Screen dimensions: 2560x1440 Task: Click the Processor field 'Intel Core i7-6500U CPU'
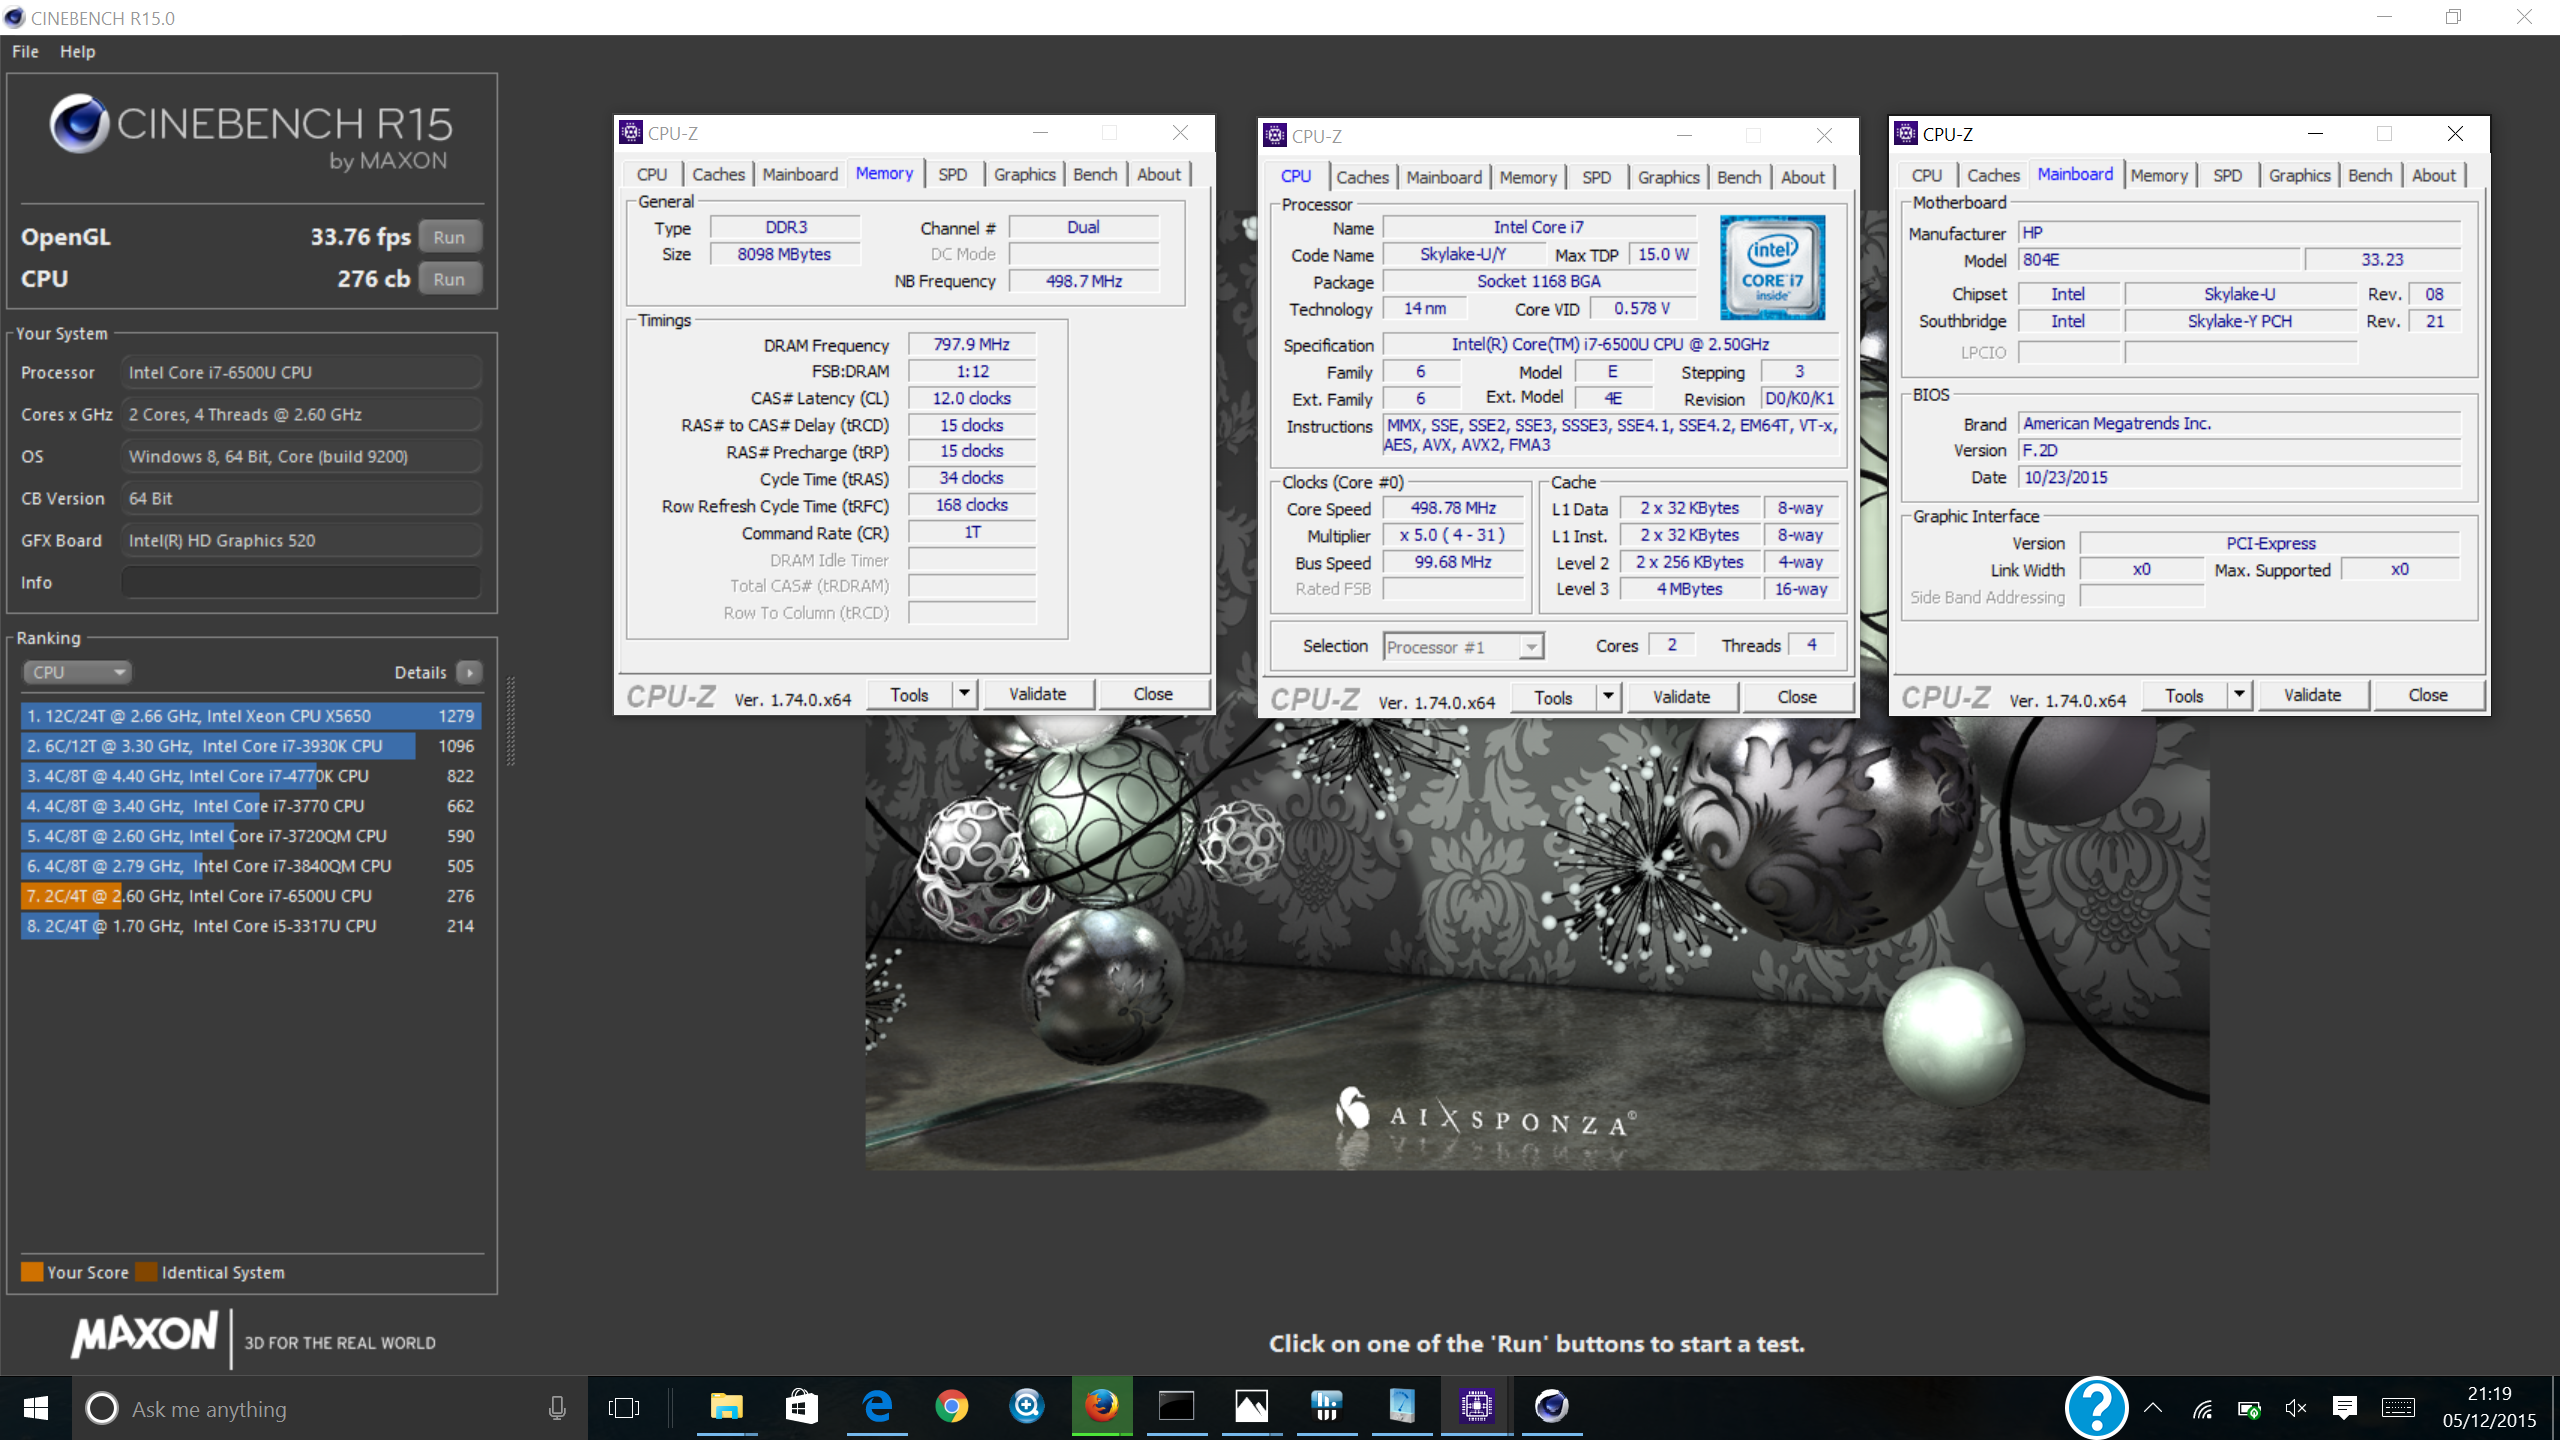pos(301,372)
